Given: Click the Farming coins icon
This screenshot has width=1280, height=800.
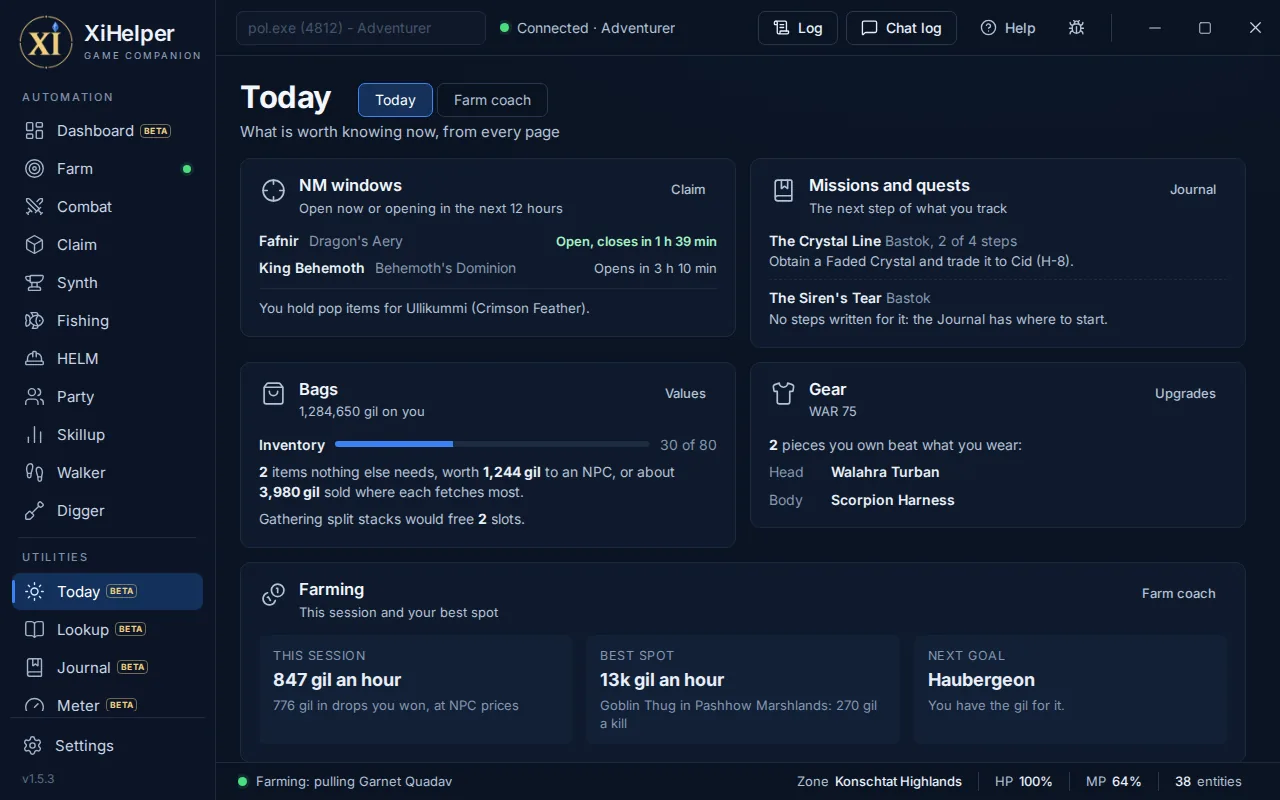Looking at the screenshot, I should click(x=273, y=595).
